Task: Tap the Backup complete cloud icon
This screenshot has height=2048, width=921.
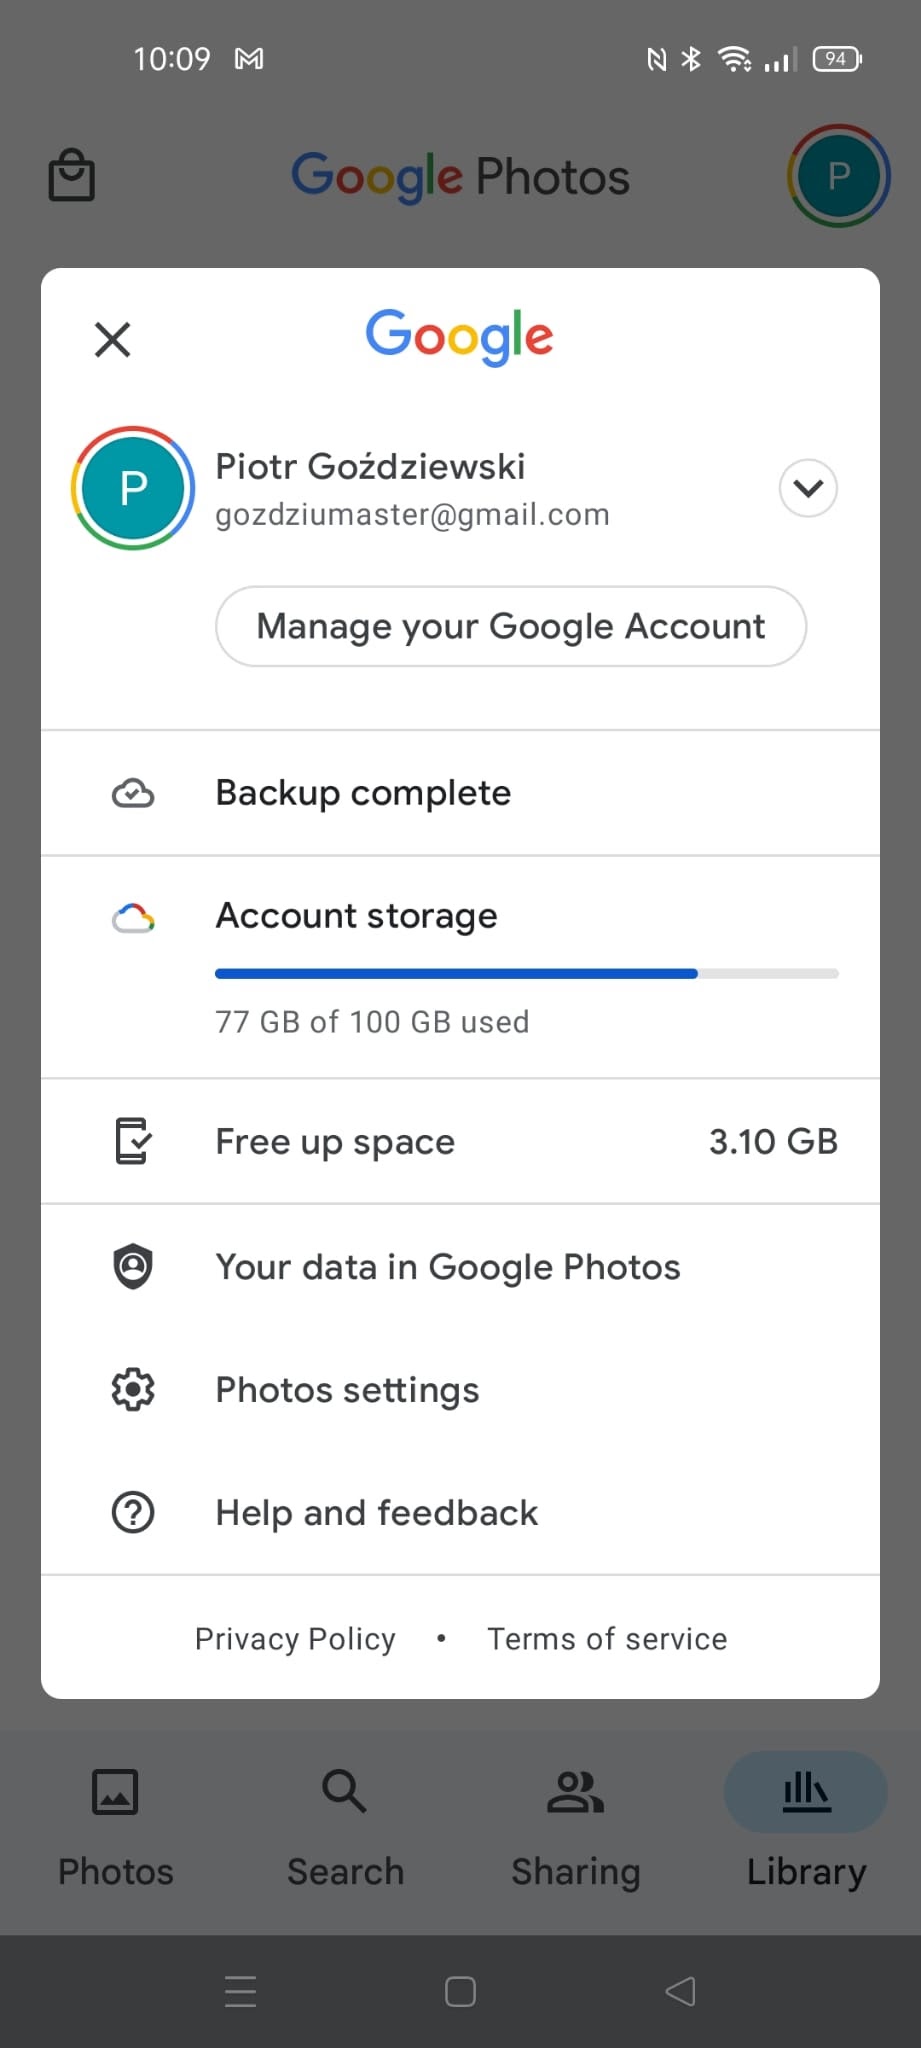Action: coord(133,793)
